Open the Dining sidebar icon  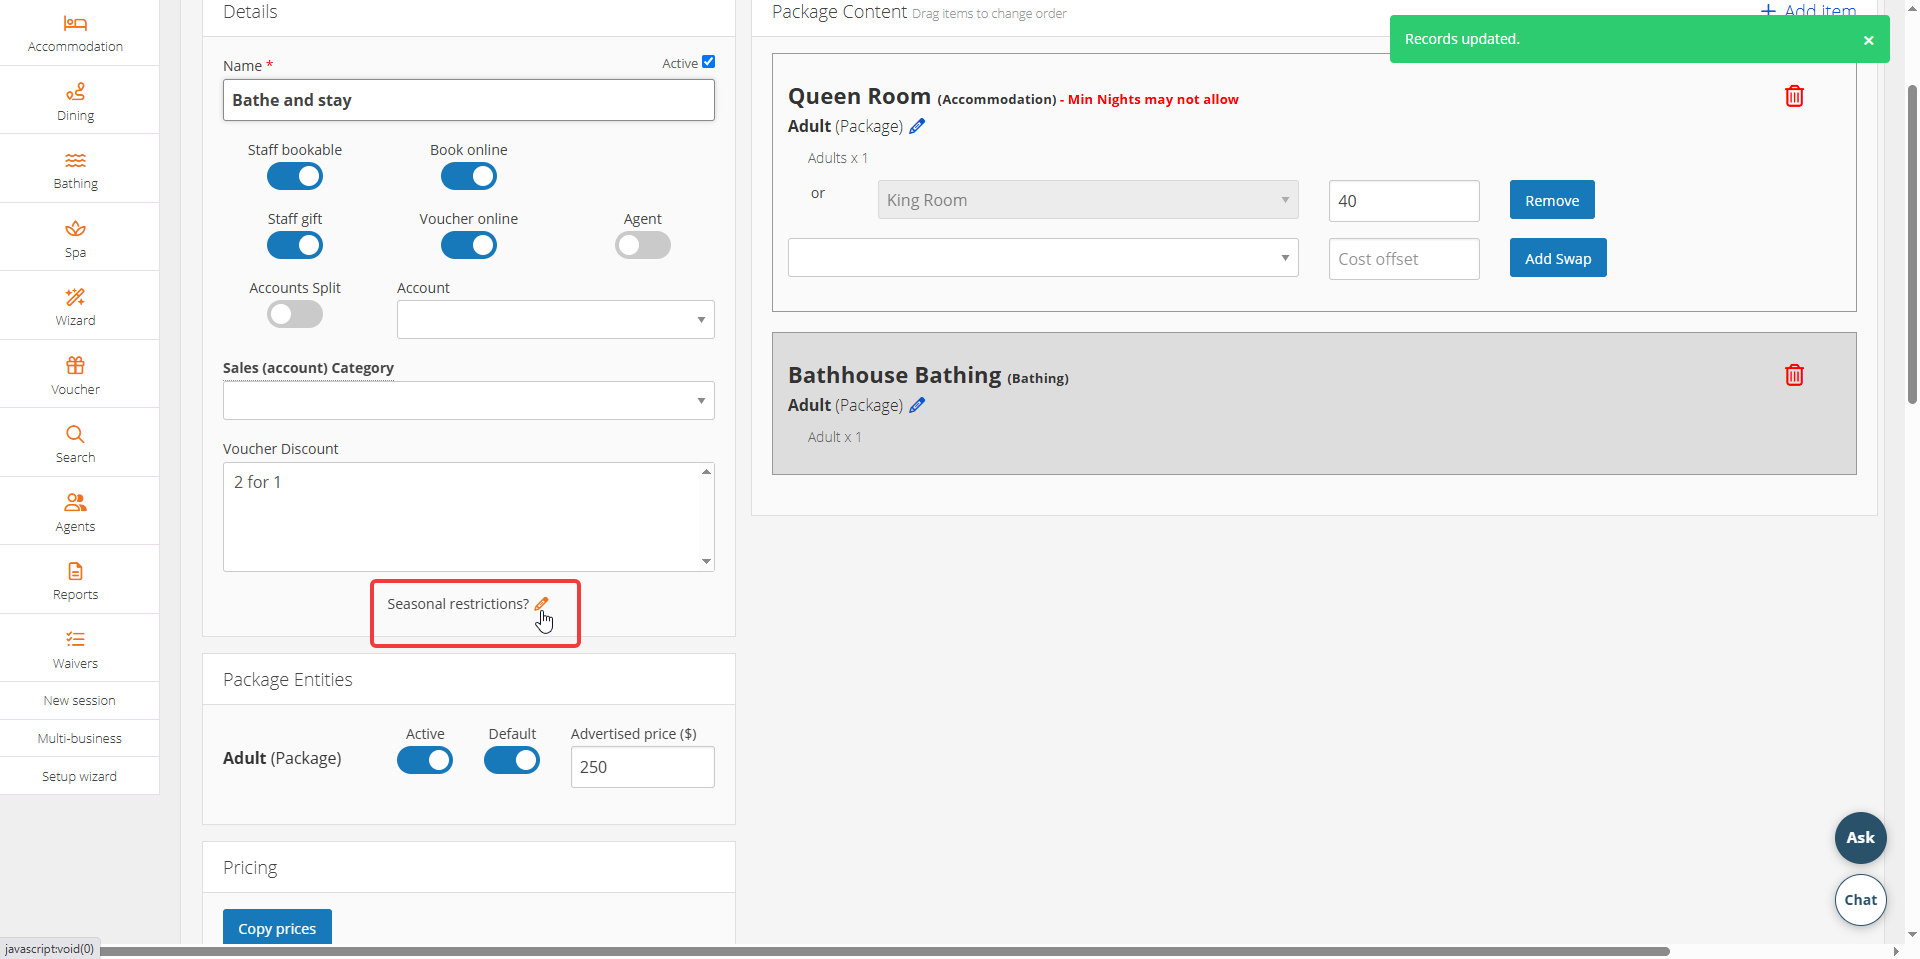pos(75,92)
